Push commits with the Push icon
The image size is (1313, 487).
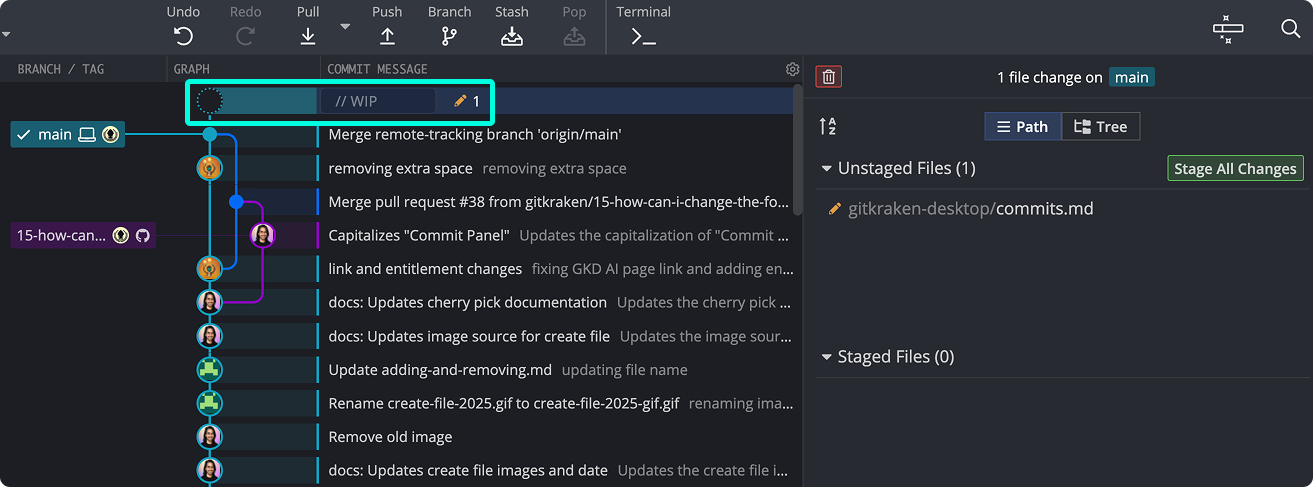(387, 36)
